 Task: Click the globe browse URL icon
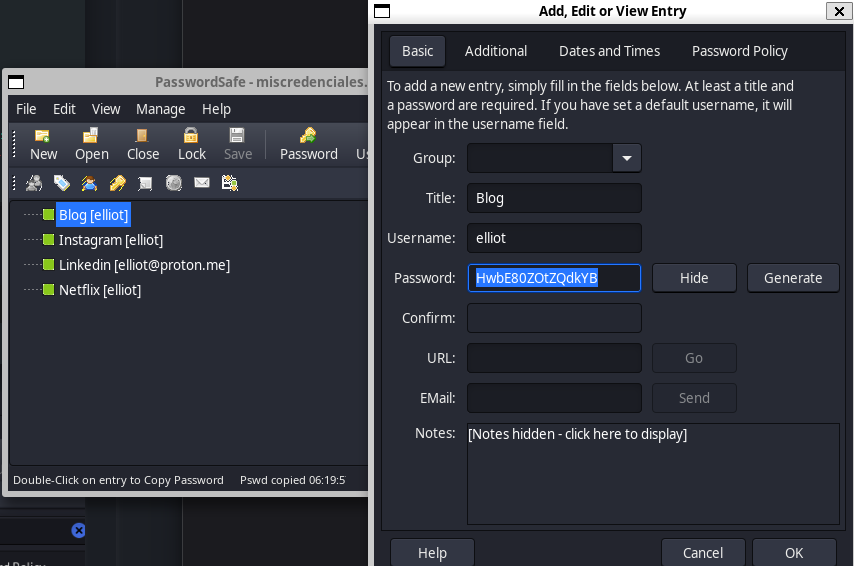(174, 183)
